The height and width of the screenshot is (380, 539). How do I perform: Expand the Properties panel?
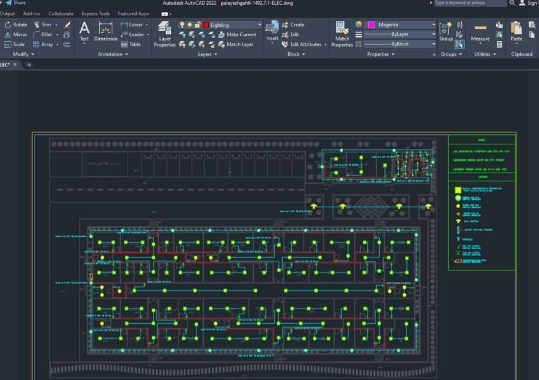pos(381,54)
